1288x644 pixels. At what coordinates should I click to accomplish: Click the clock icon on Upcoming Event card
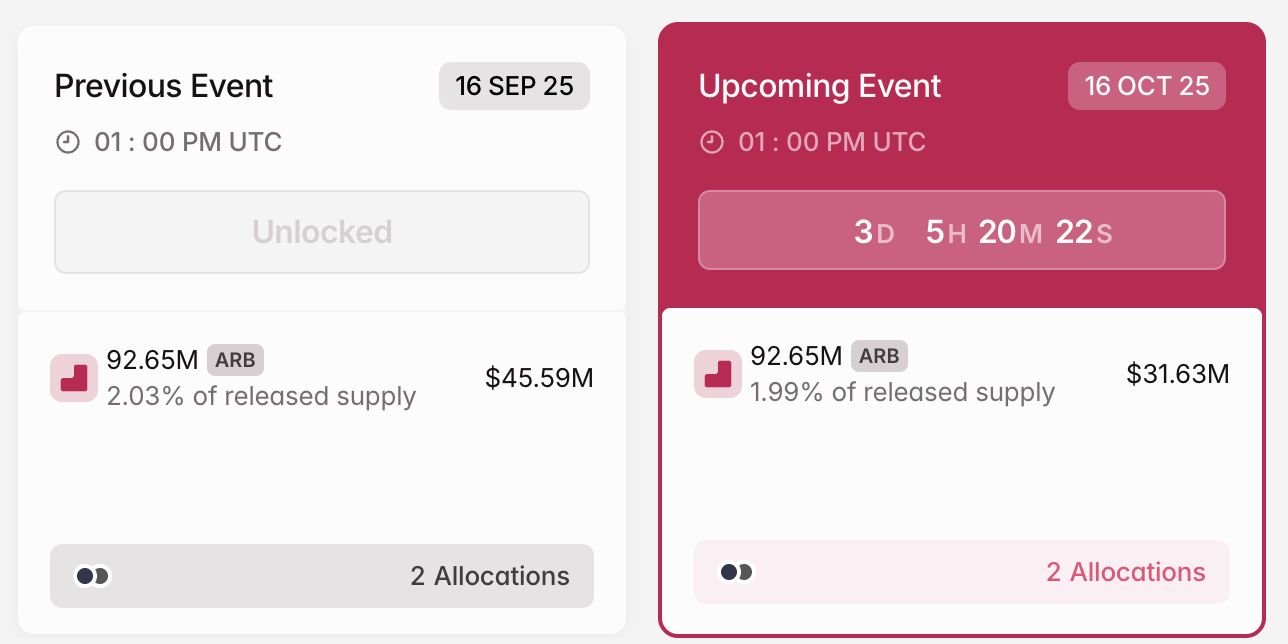pos(711,141)
